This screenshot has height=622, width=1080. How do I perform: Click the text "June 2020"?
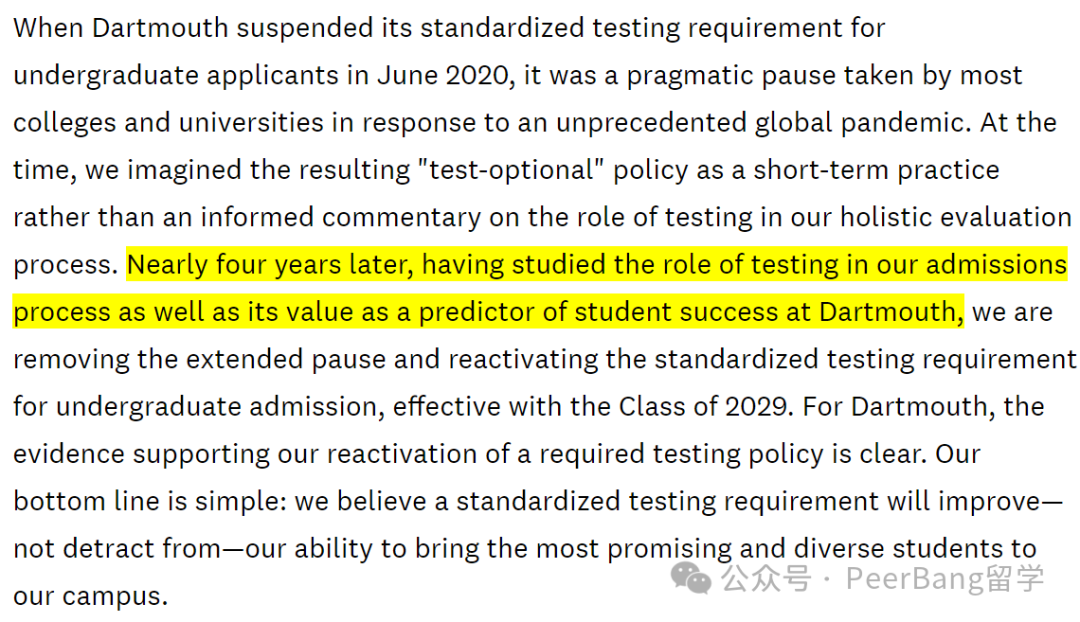pos(442,76)
